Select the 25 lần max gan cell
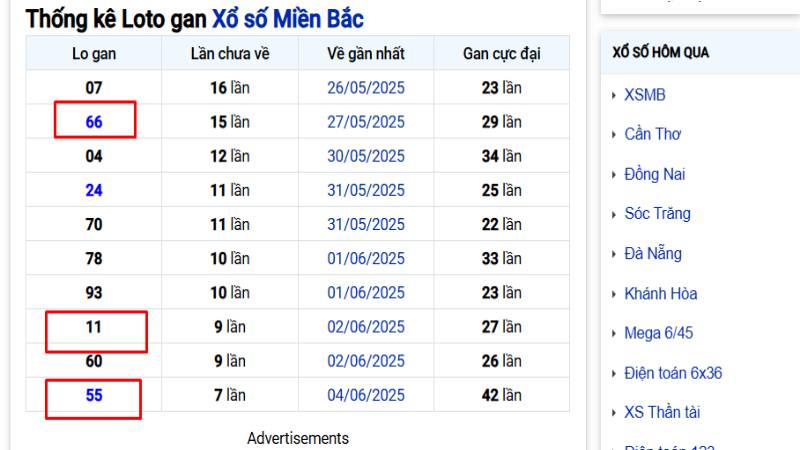Screen dimensions: 800x450 coord(502,190)
